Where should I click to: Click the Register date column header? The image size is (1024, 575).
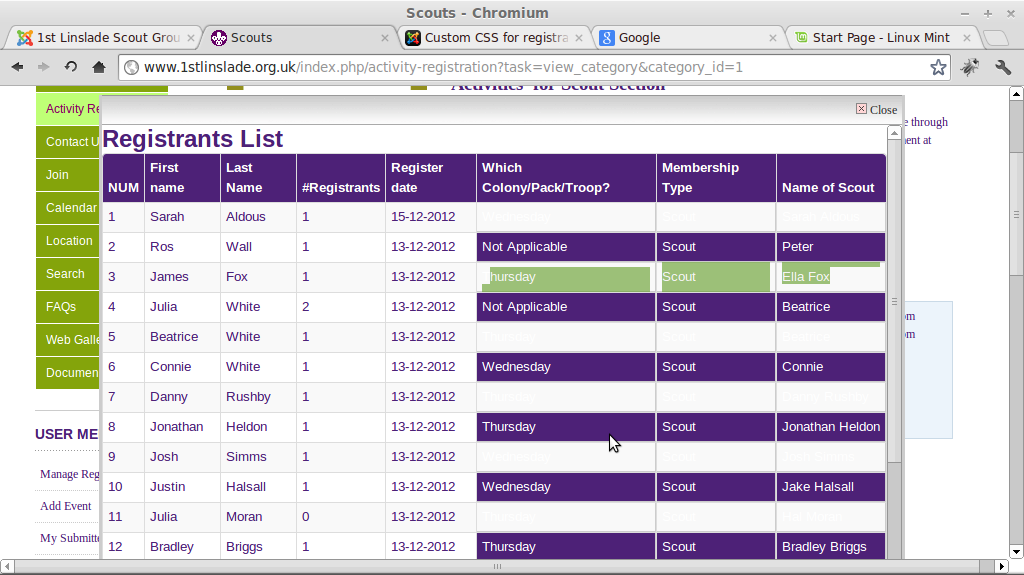[431, 178]
